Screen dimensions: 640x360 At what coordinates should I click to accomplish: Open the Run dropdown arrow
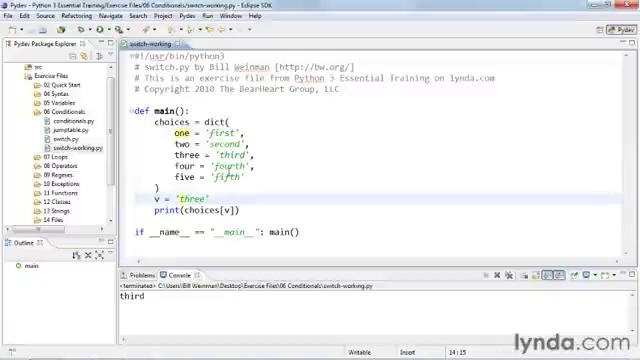109,29
